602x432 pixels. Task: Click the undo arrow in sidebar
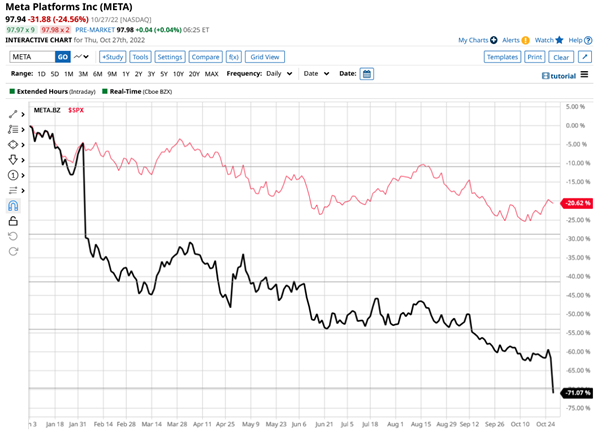click(13, 235)
